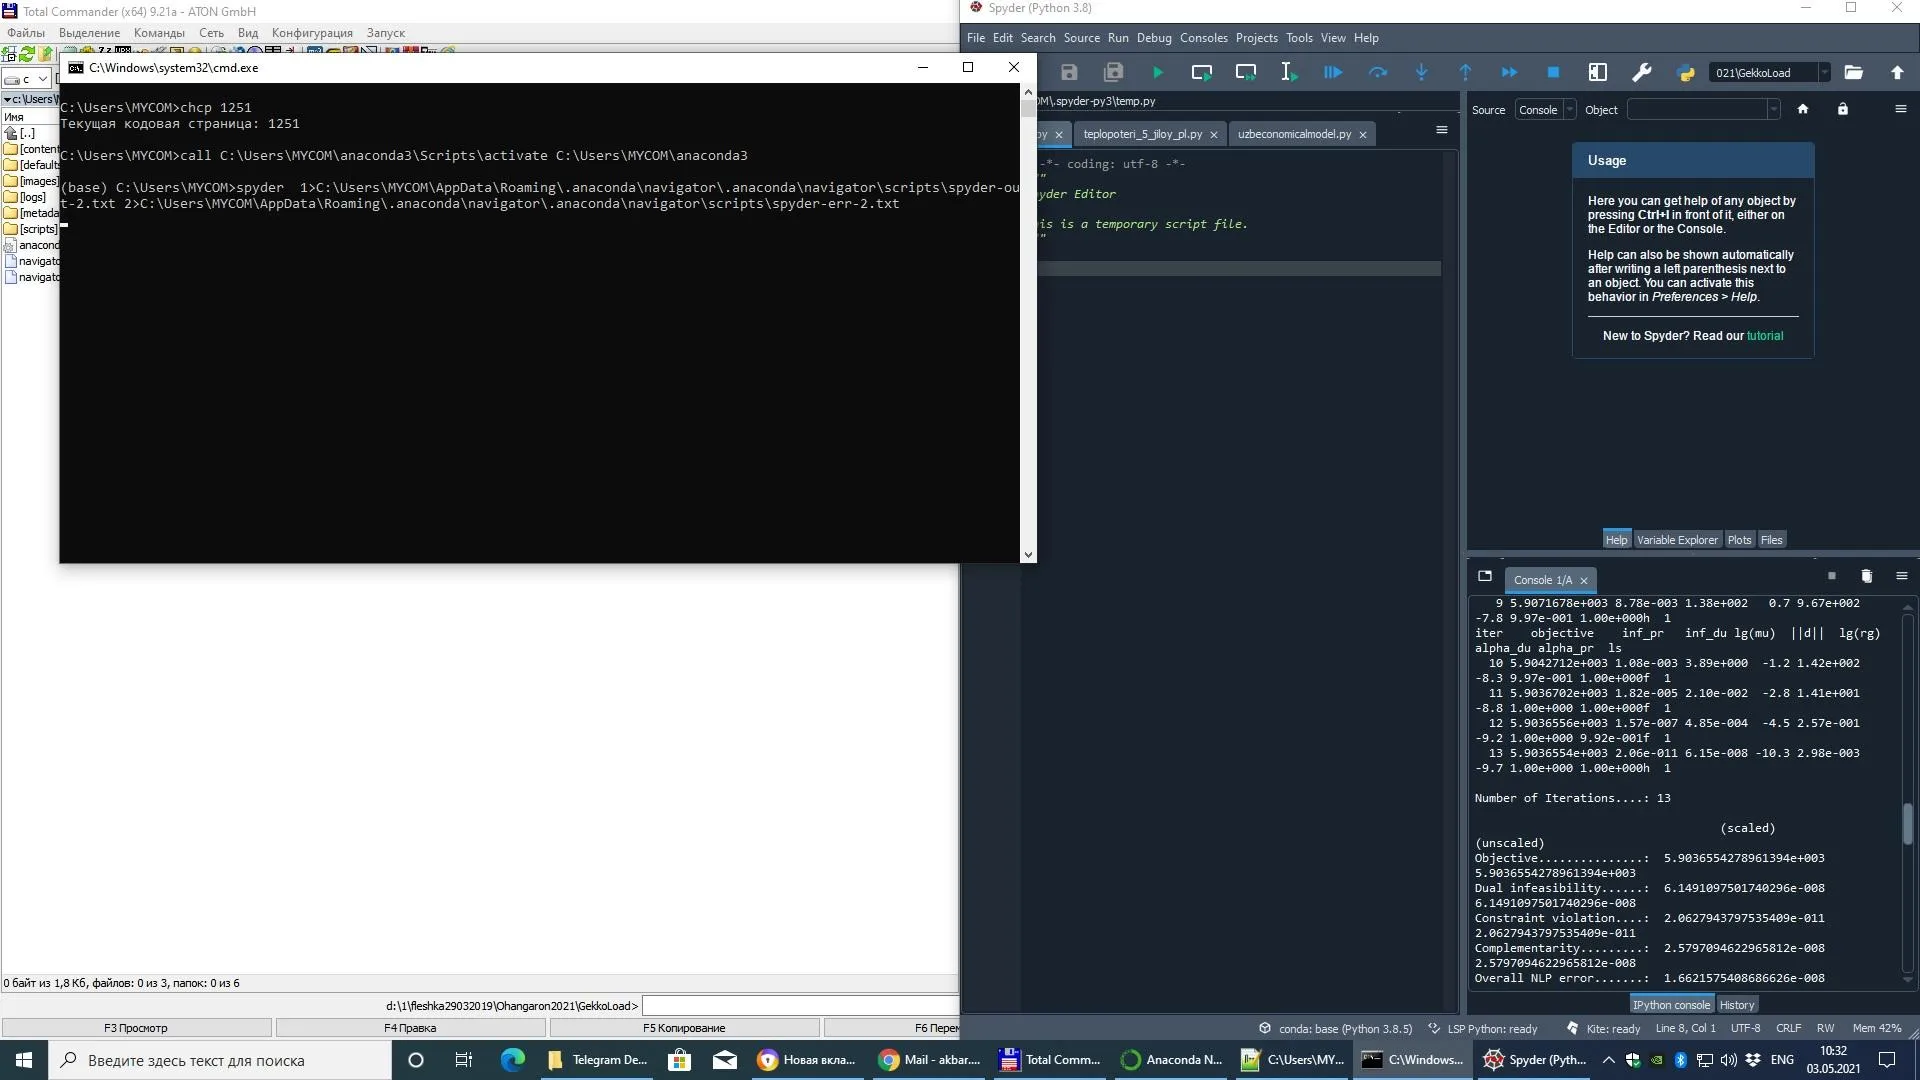Image resolution: width=1920 pixels, height=1080 pixels.
Task: Switch to Variable Explorer tab
Action: tap(1676, 540)
